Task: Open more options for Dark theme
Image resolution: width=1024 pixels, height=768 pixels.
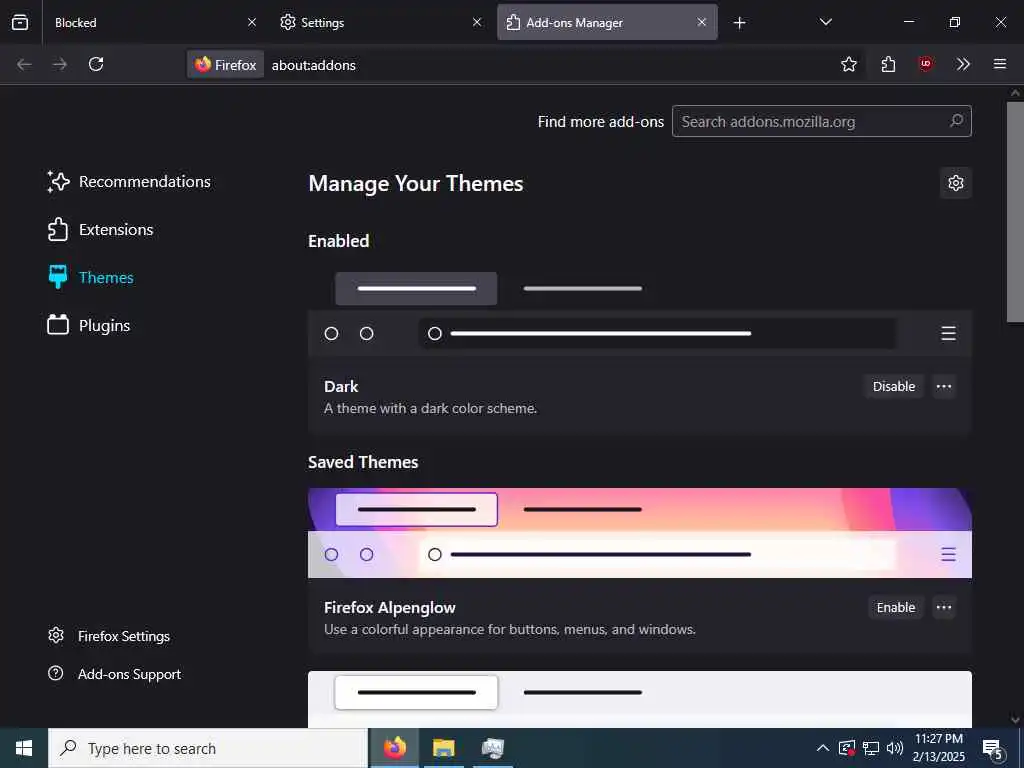Action: 944,387
